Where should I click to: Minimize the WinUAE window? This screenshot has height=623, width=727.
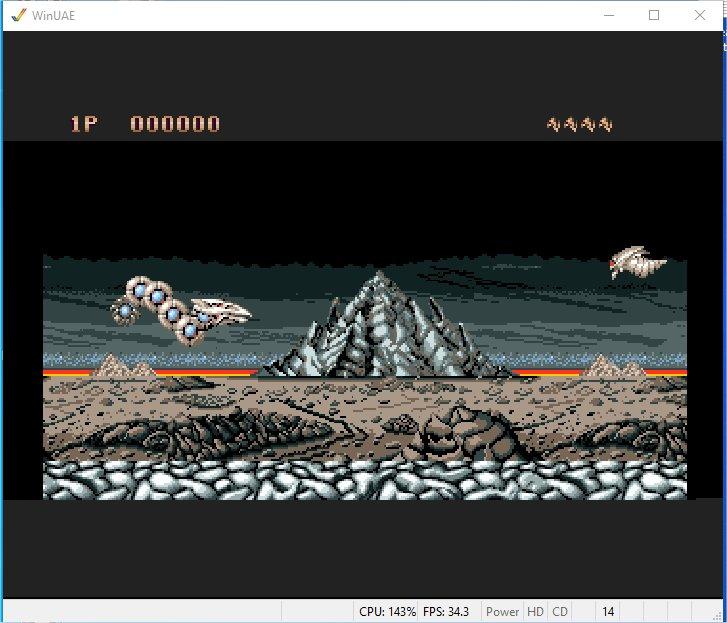[609, 15]
